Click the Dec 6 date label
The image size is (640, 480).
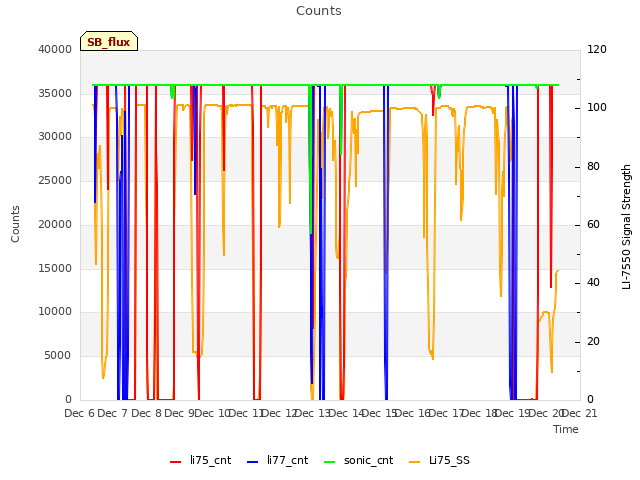pos(80,413)
